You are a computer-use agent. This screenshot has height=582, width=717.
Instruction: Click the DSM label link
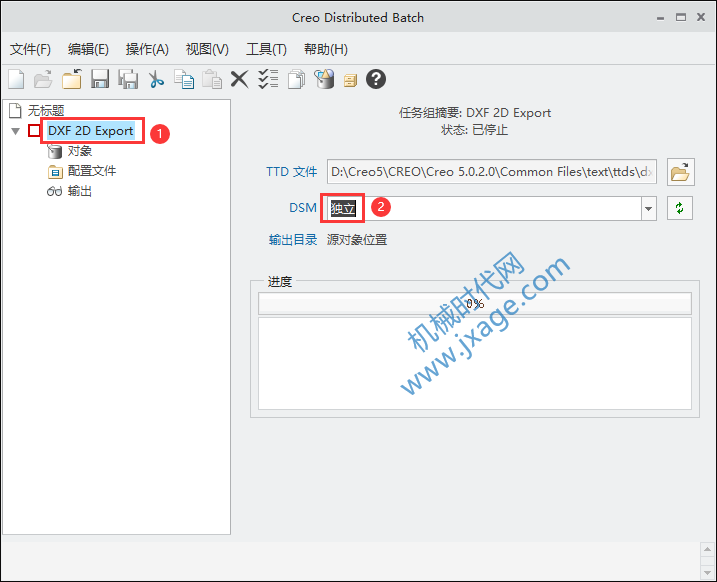point(303,208)
